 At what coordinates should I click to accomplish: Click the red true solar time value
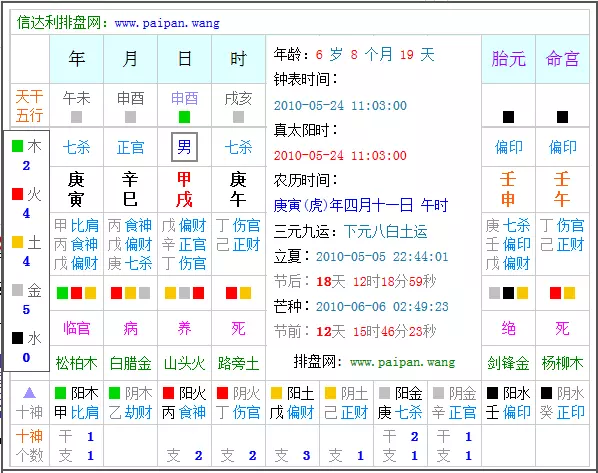click(340, 155)
